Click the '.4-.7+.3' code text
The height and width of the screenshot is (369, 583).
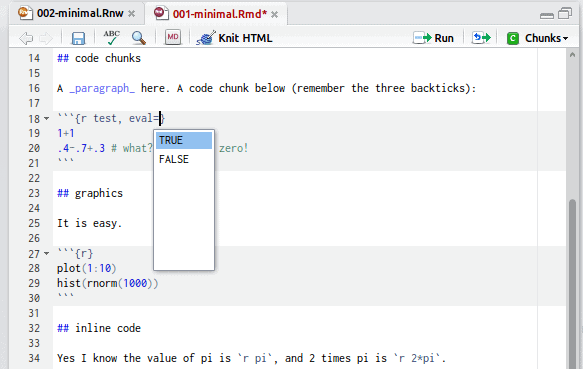coord(81,148)
